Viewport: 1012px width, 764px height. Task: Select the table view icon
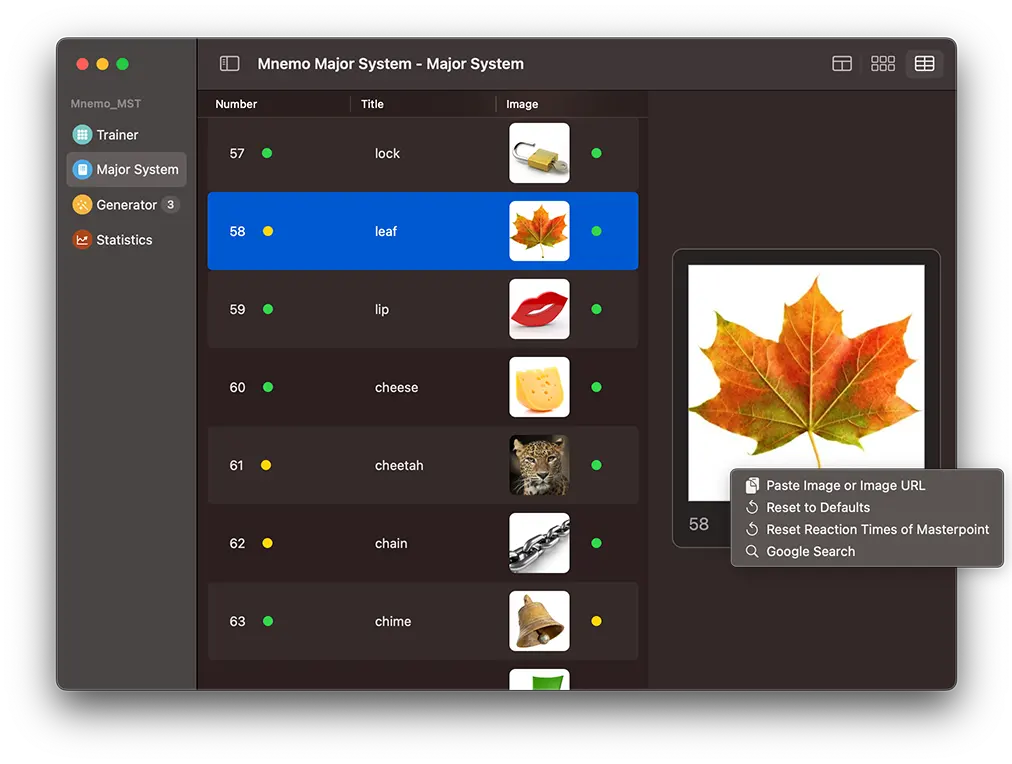tap(924, 63)
